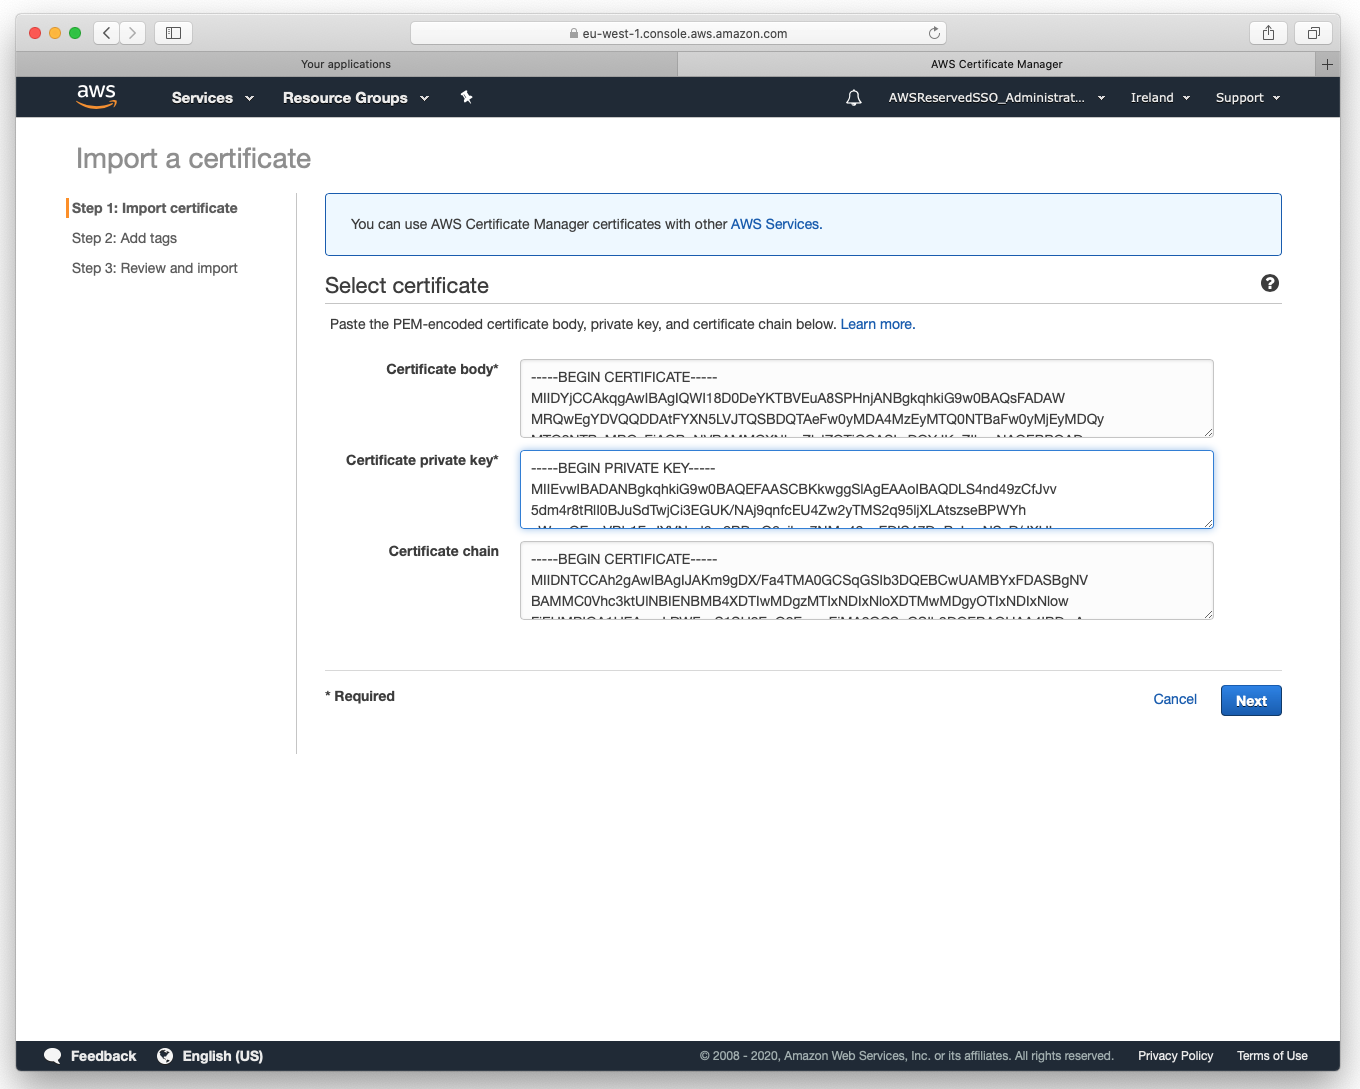Click the Certificate chain label
The height and width of the screenshot is (1089, 1360).
pyautogui.click(x=443, y=551)
